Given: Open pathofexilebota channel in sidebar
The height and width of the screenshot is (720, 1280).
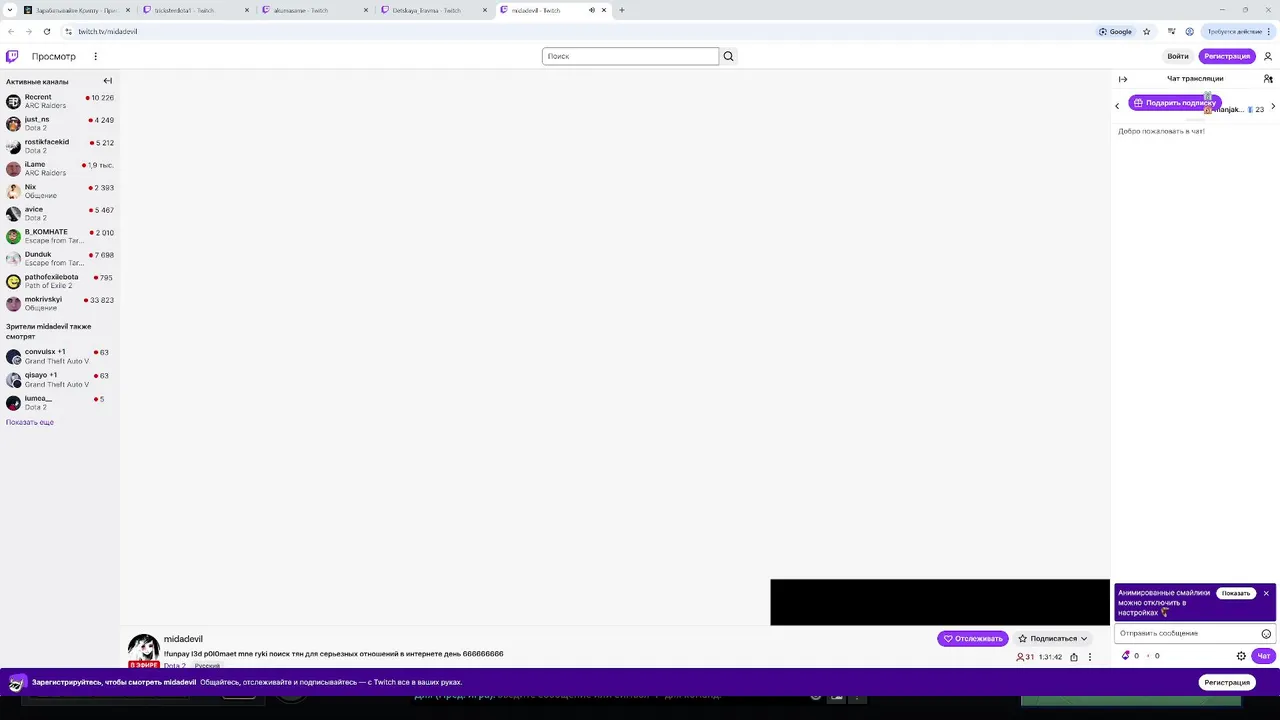Looking at the screenshot, I should point(60,281).
